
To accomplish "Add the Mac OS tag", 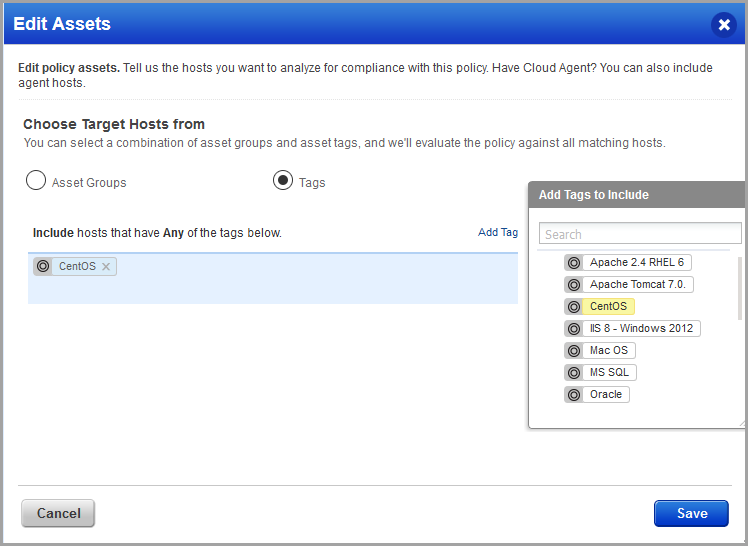I will (x=609, y=350).
